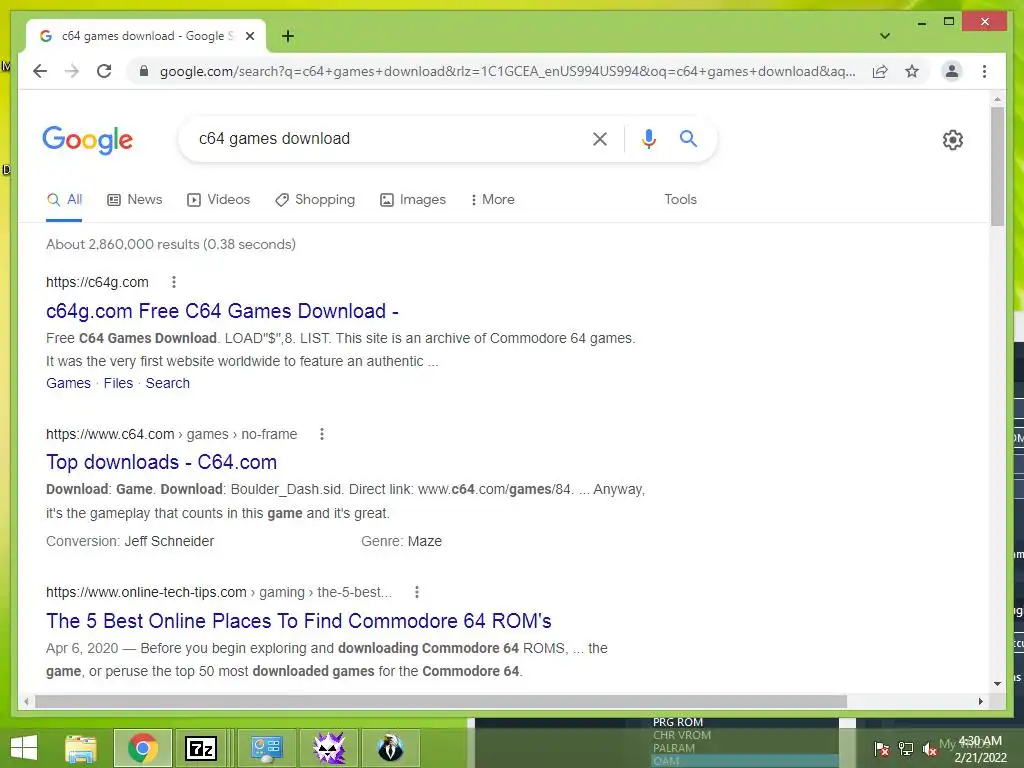Image resolution: width=1024 pixels, height=768 pixels.
Task: Open the Files sitelink under c64g.com
Action: 118,383
